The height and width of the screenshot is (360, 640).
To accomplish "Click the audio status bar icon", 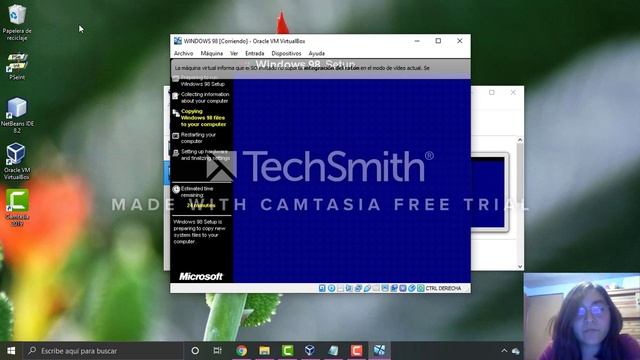I will (x=349, y=288).
